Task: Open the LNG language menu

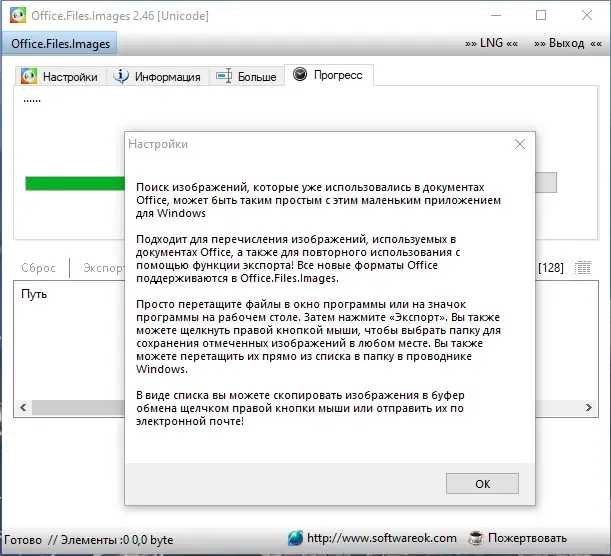Action: click(491, 43)
